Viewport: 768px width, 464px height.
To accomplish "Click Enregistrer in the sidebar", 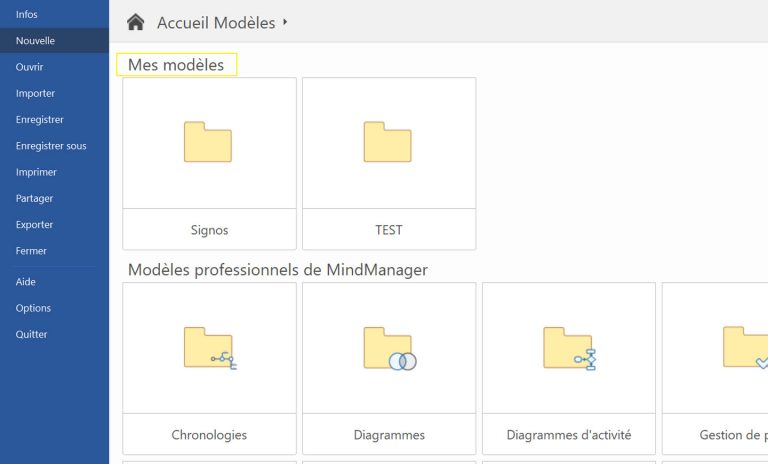I will click(39, 119).
